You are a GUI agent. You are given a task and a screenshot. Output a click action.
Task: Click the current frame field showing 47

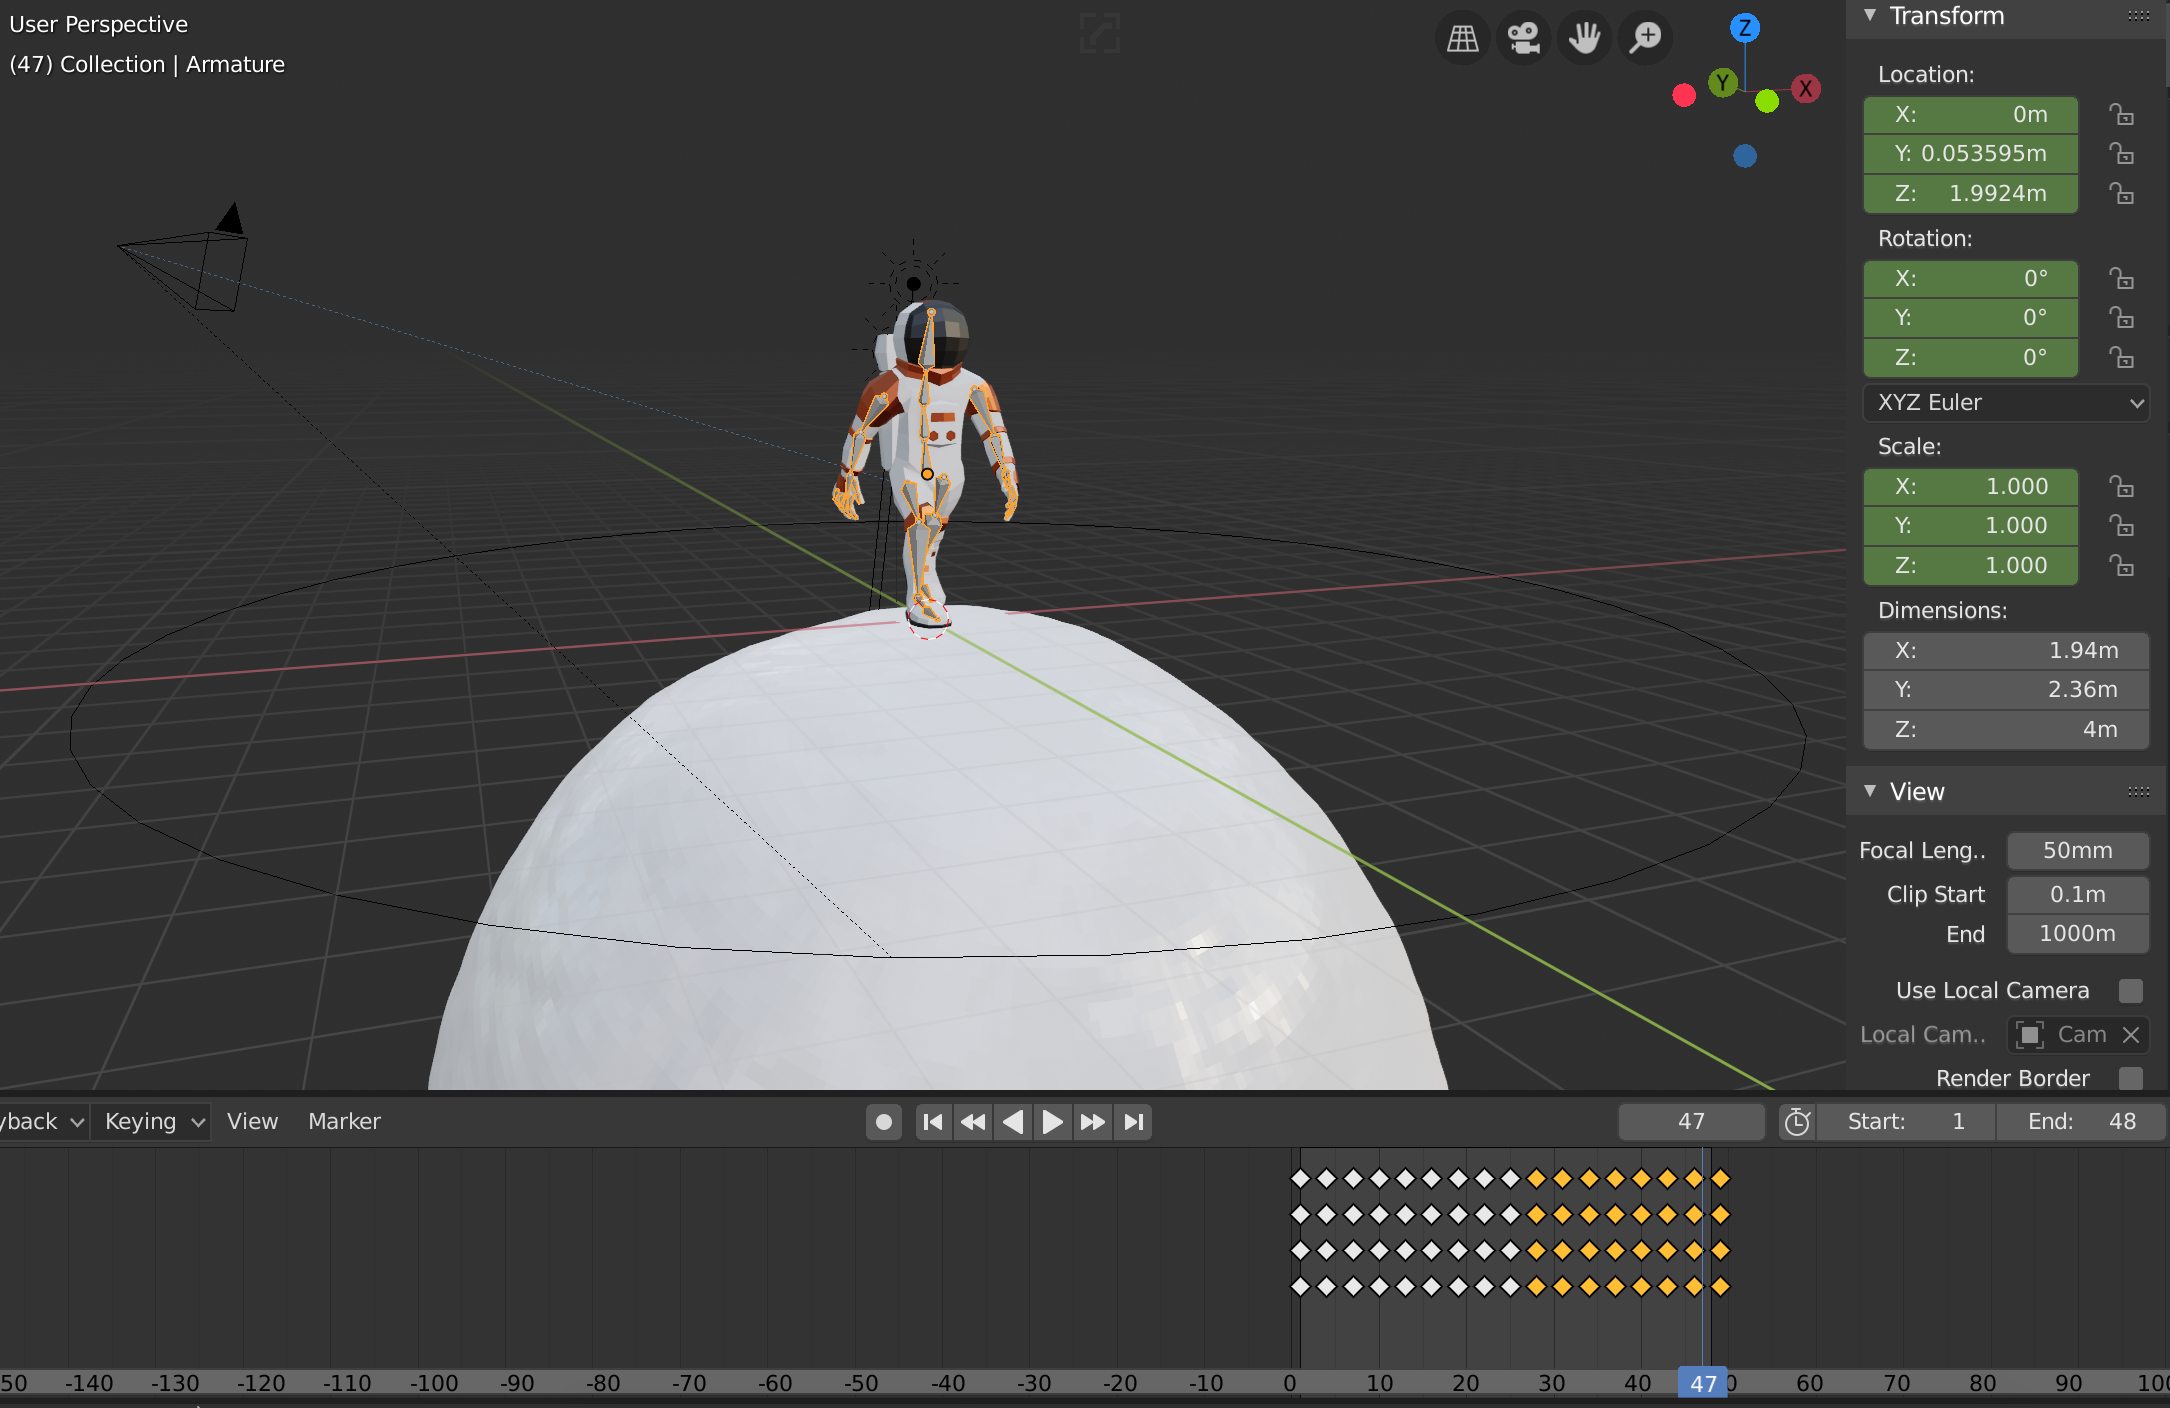[1691, 1122]
